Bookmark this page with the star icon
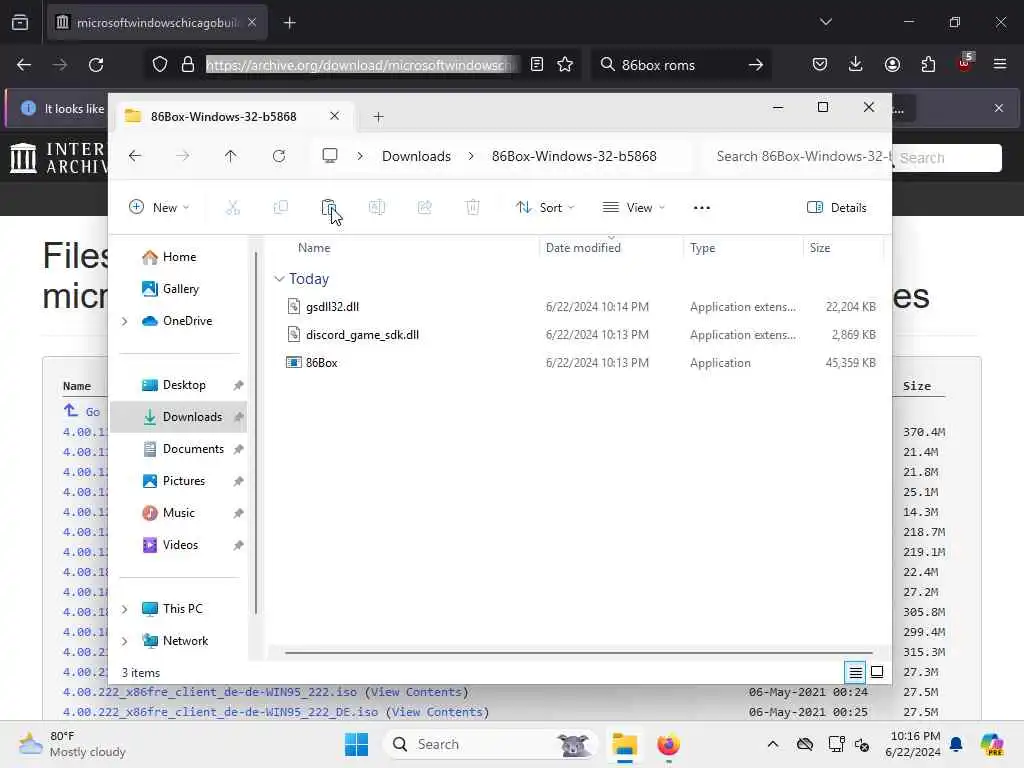Viewport: 1024px width, 768px height. pyautogui.click(x=565, y=65)
